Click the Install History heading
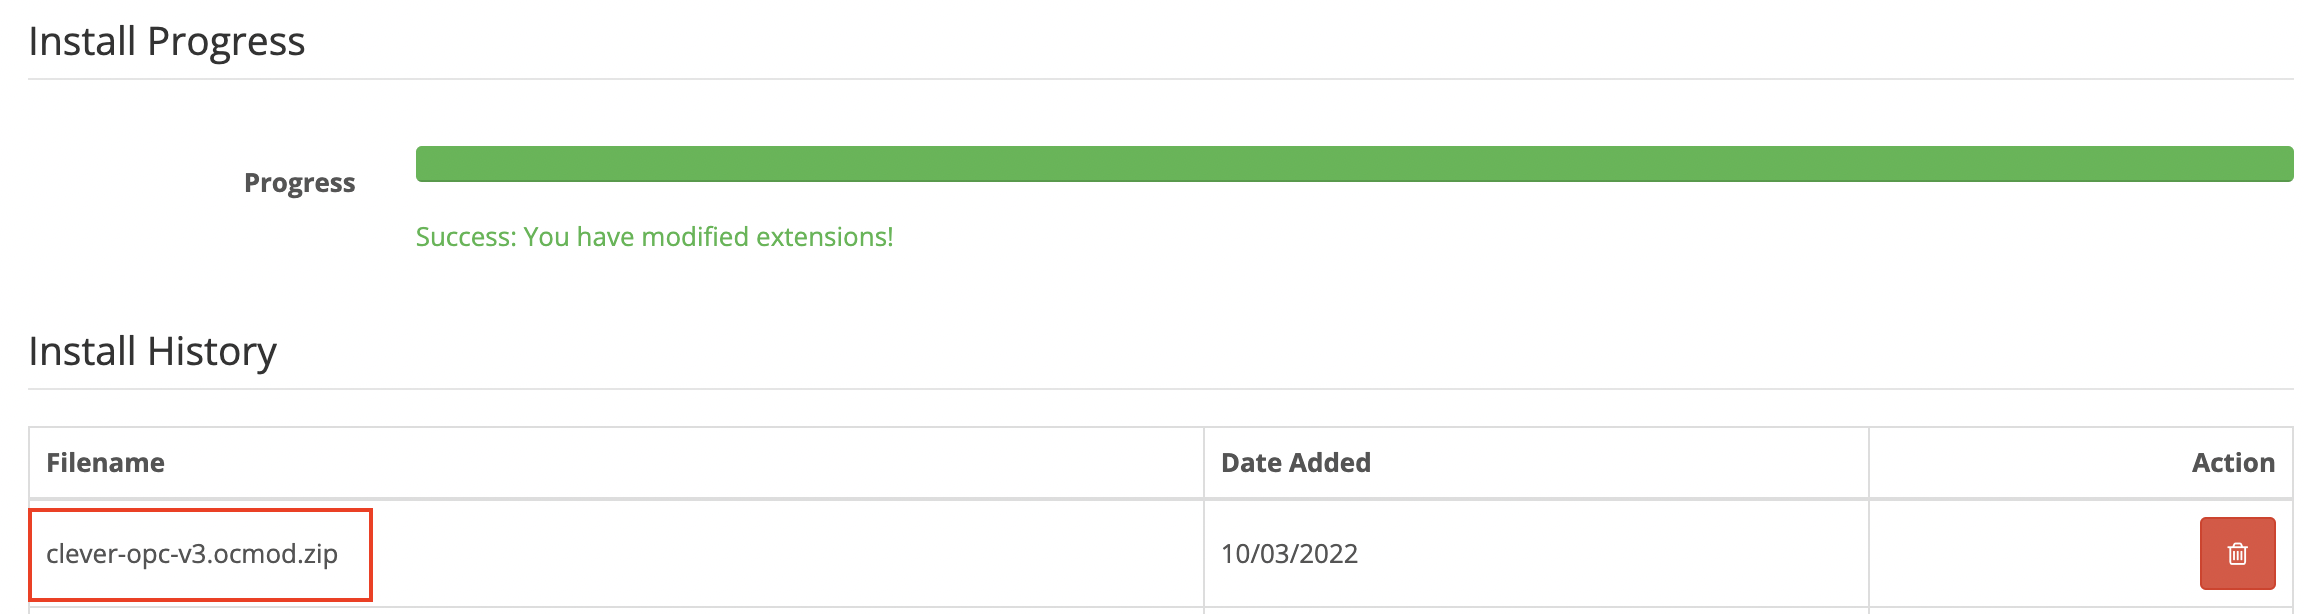Screen dimensions: 2304x614 (152, 352)
